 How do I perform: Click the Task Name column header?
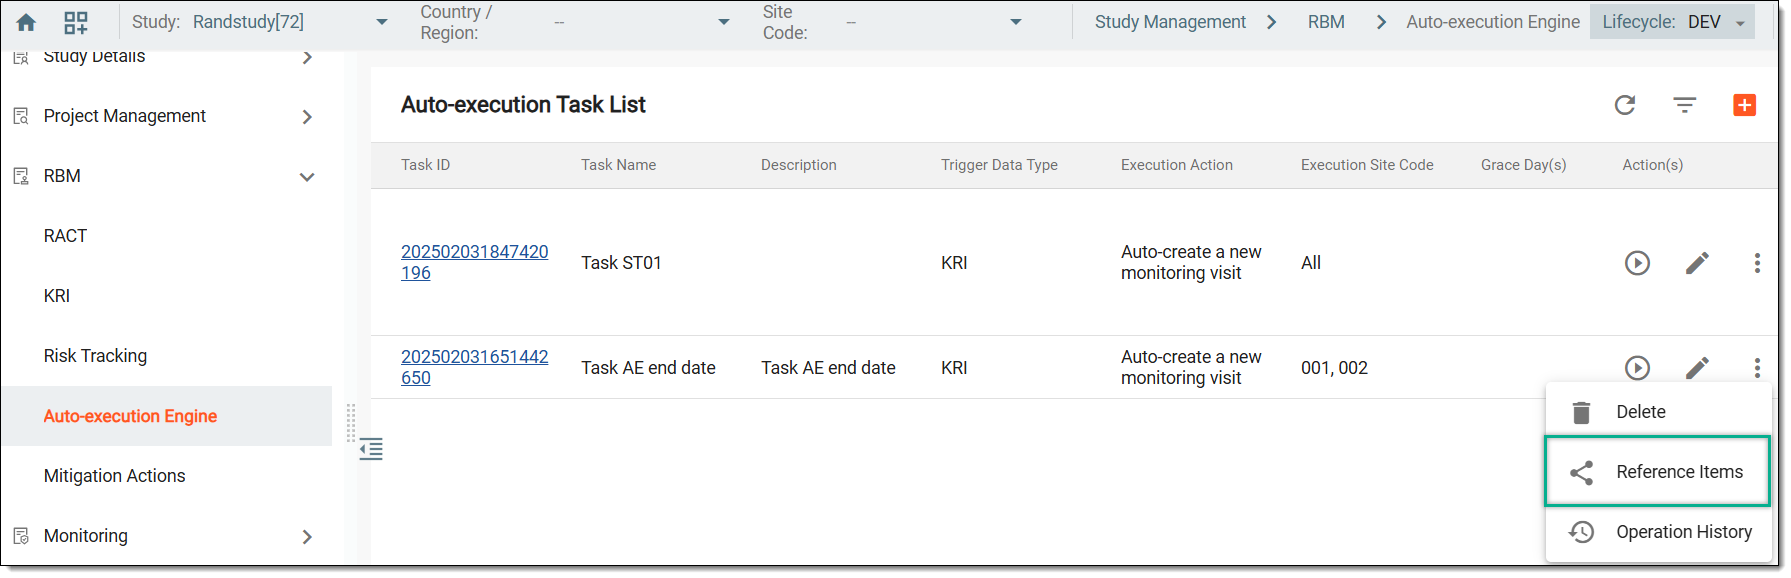pos(619,165)
